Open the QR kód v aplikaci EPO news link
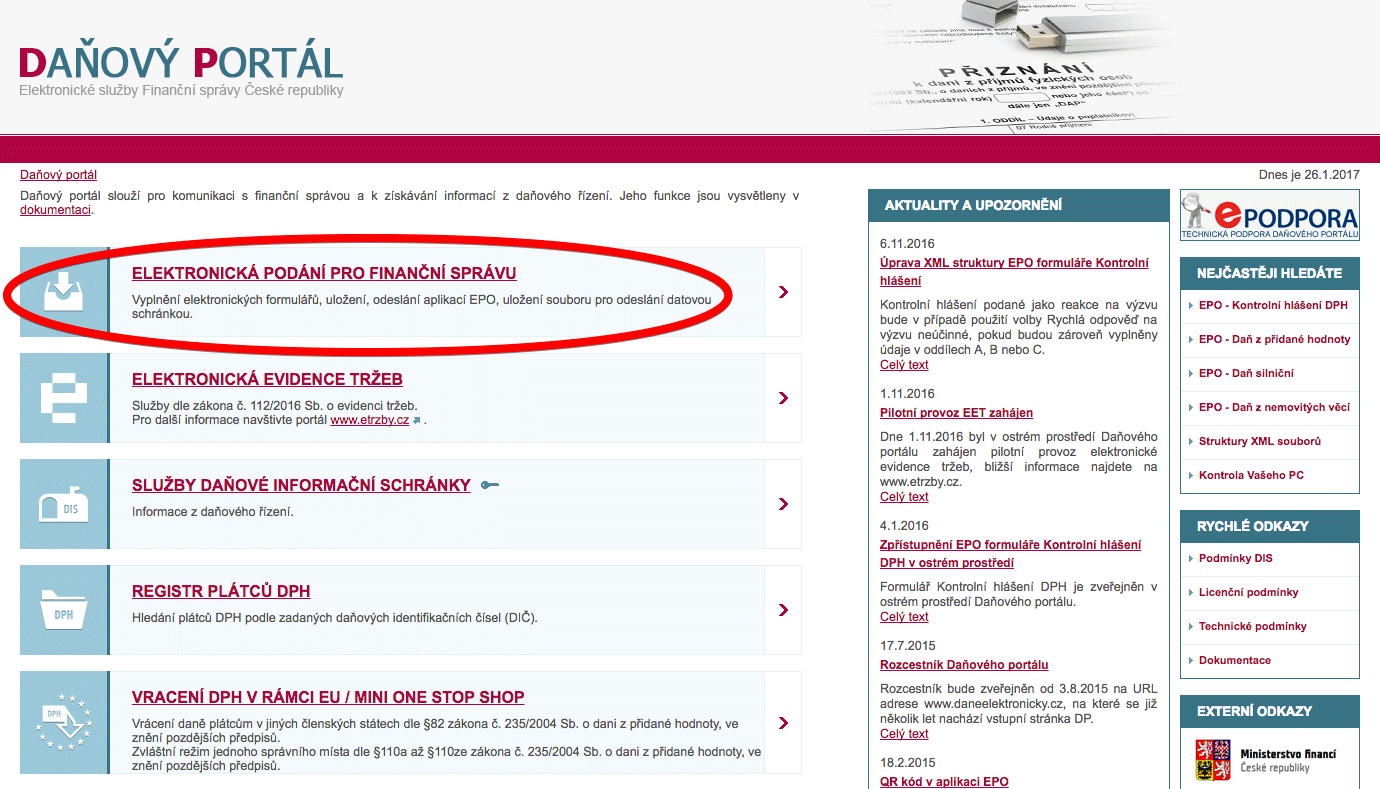 (944, 782)
